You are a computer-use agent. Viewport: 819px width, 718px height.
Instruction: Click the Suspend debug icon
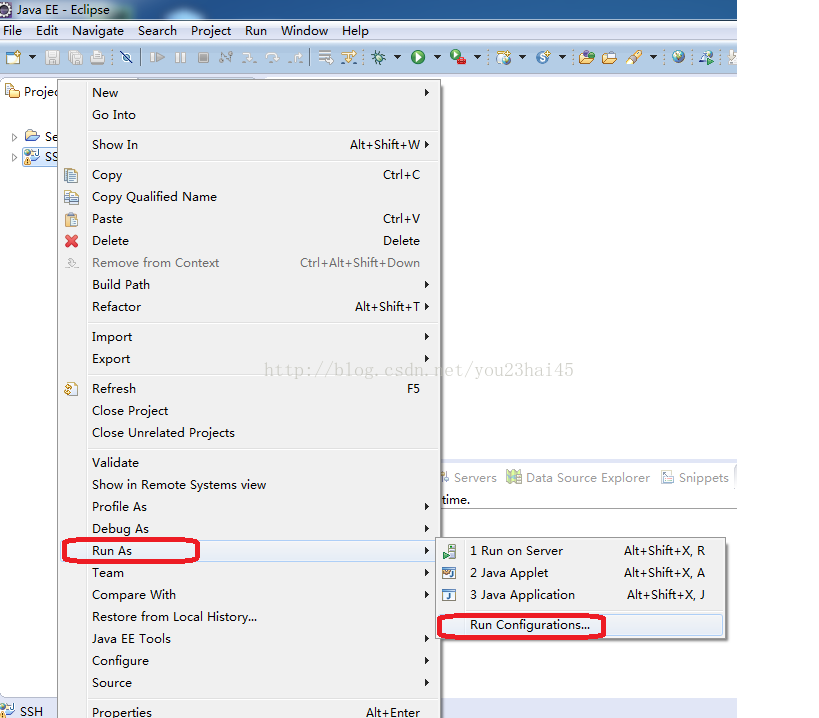[180, 57]
